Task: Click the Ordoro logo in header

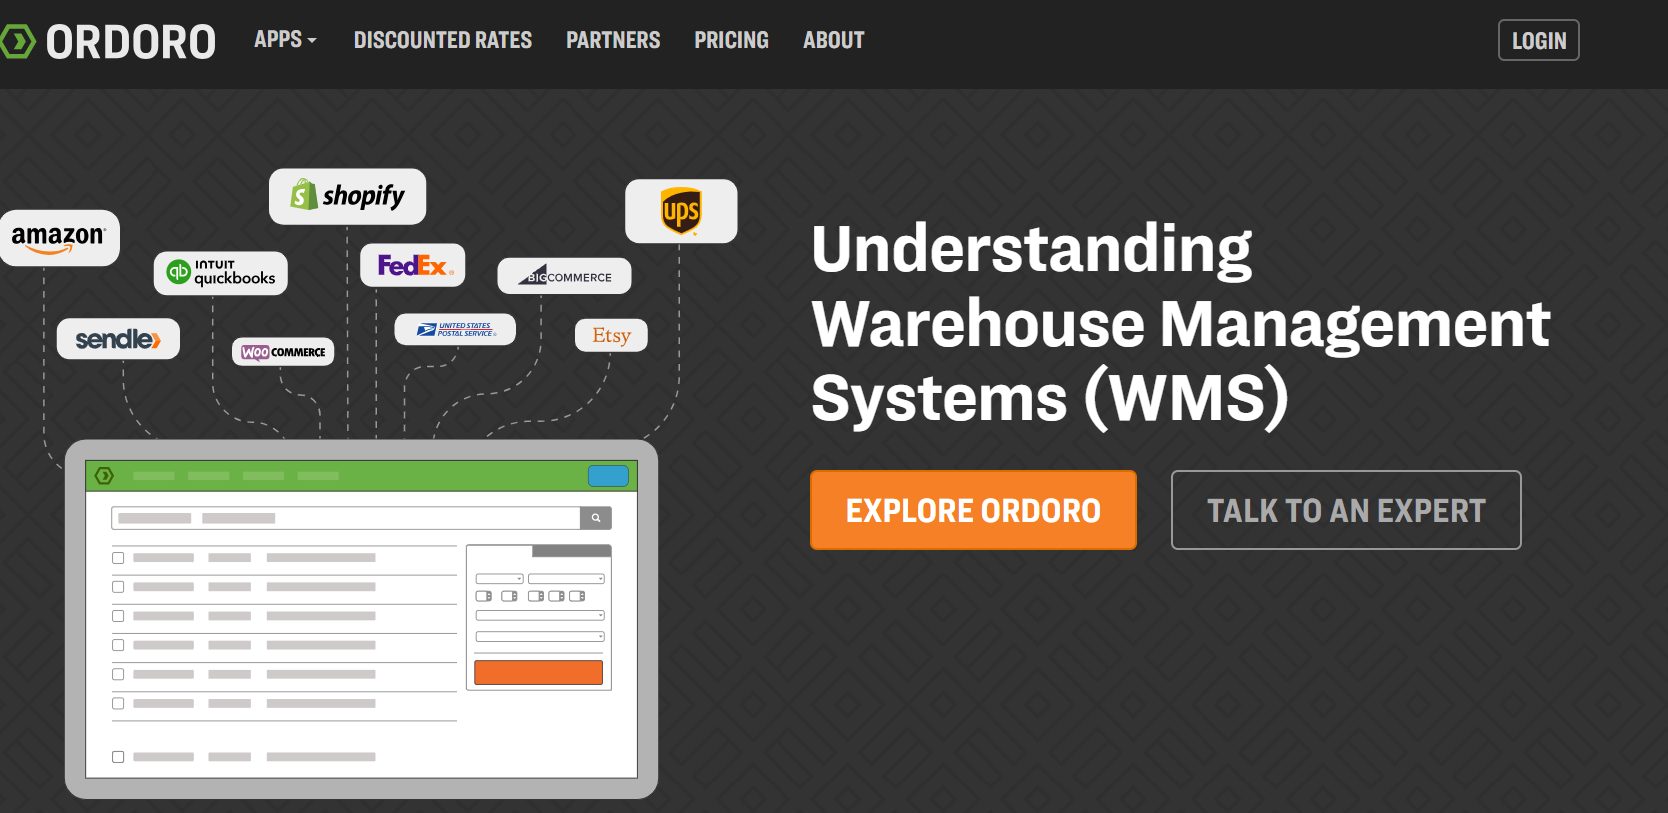Action: pos(108,42)
